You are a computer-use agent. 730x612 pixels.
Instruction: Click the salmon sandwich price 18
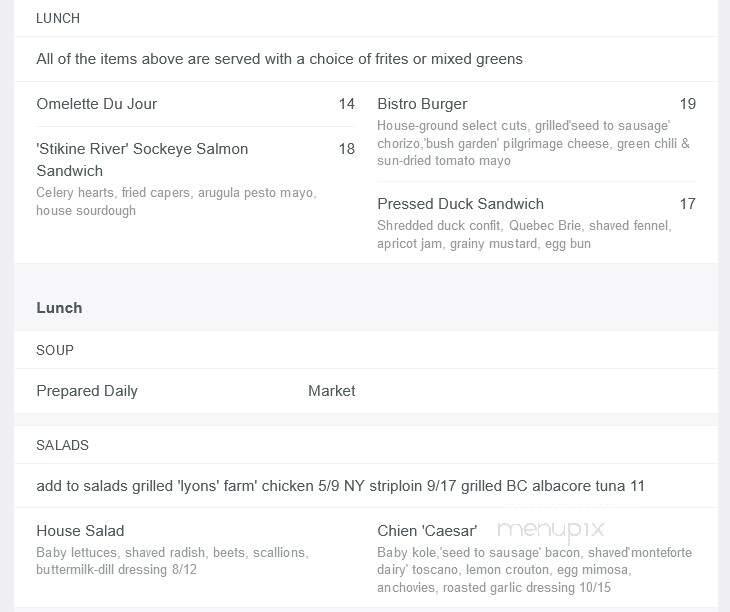tap(347, 149)
